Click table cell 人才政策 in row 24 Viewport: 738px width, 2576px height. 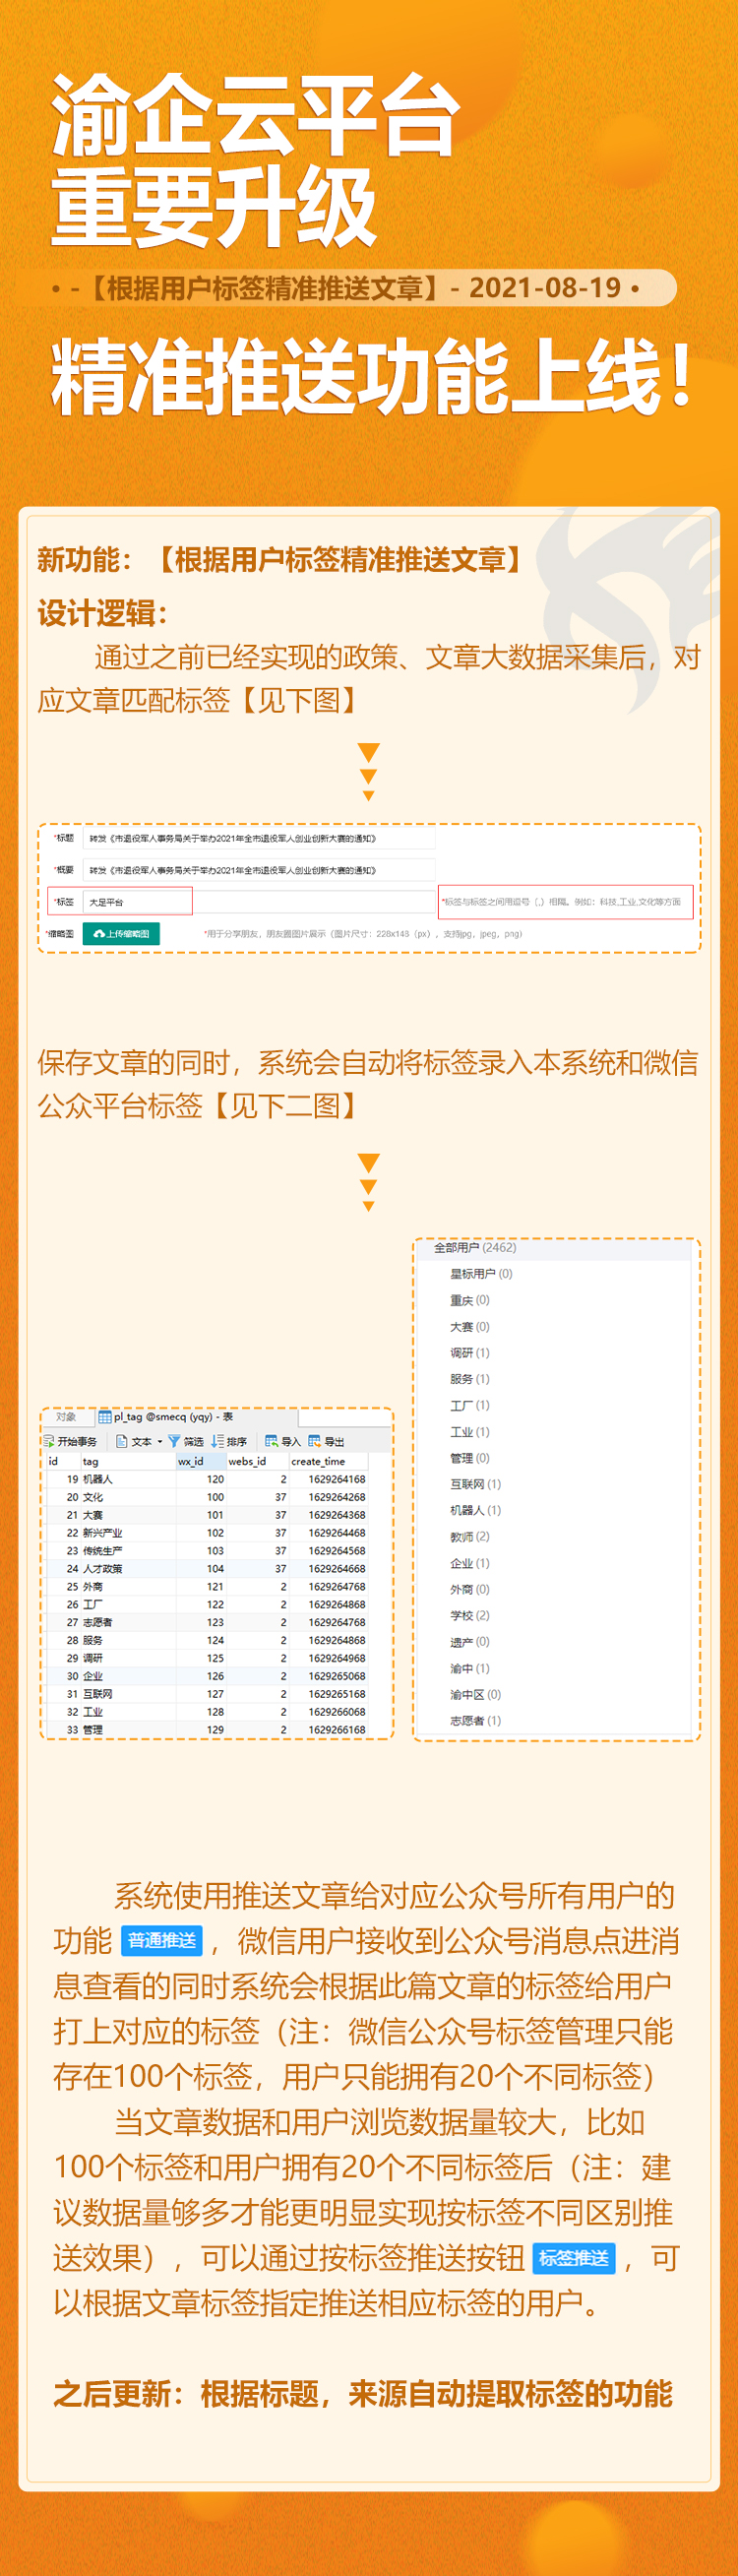coord(103,1568)
